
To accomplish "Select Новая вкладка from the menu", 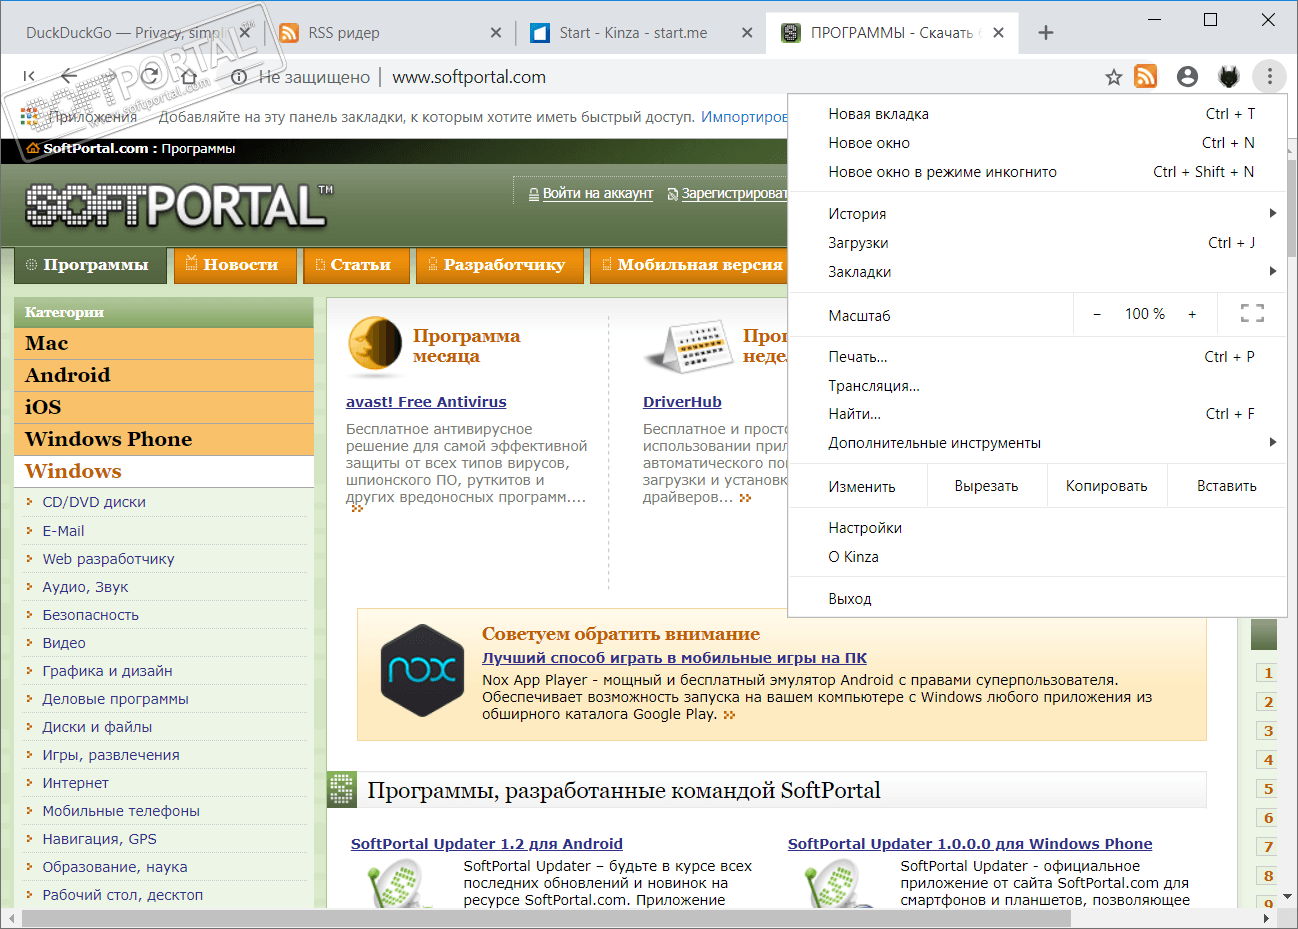I will tap(1037, 114).
